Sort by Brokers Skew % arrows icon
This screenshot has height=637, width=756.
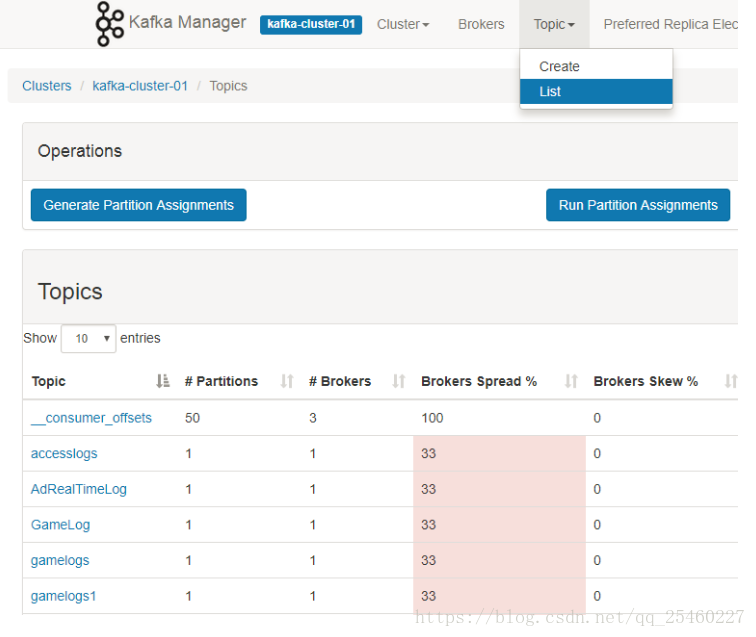coord(730,381)
